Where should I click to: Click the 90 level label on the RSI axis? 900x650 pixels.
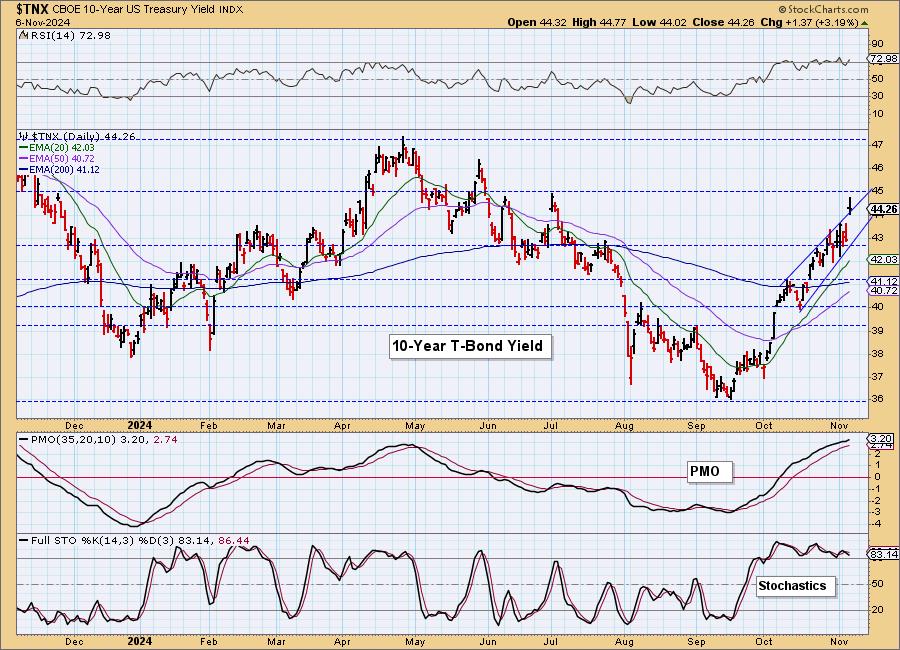tap(878, 44)
